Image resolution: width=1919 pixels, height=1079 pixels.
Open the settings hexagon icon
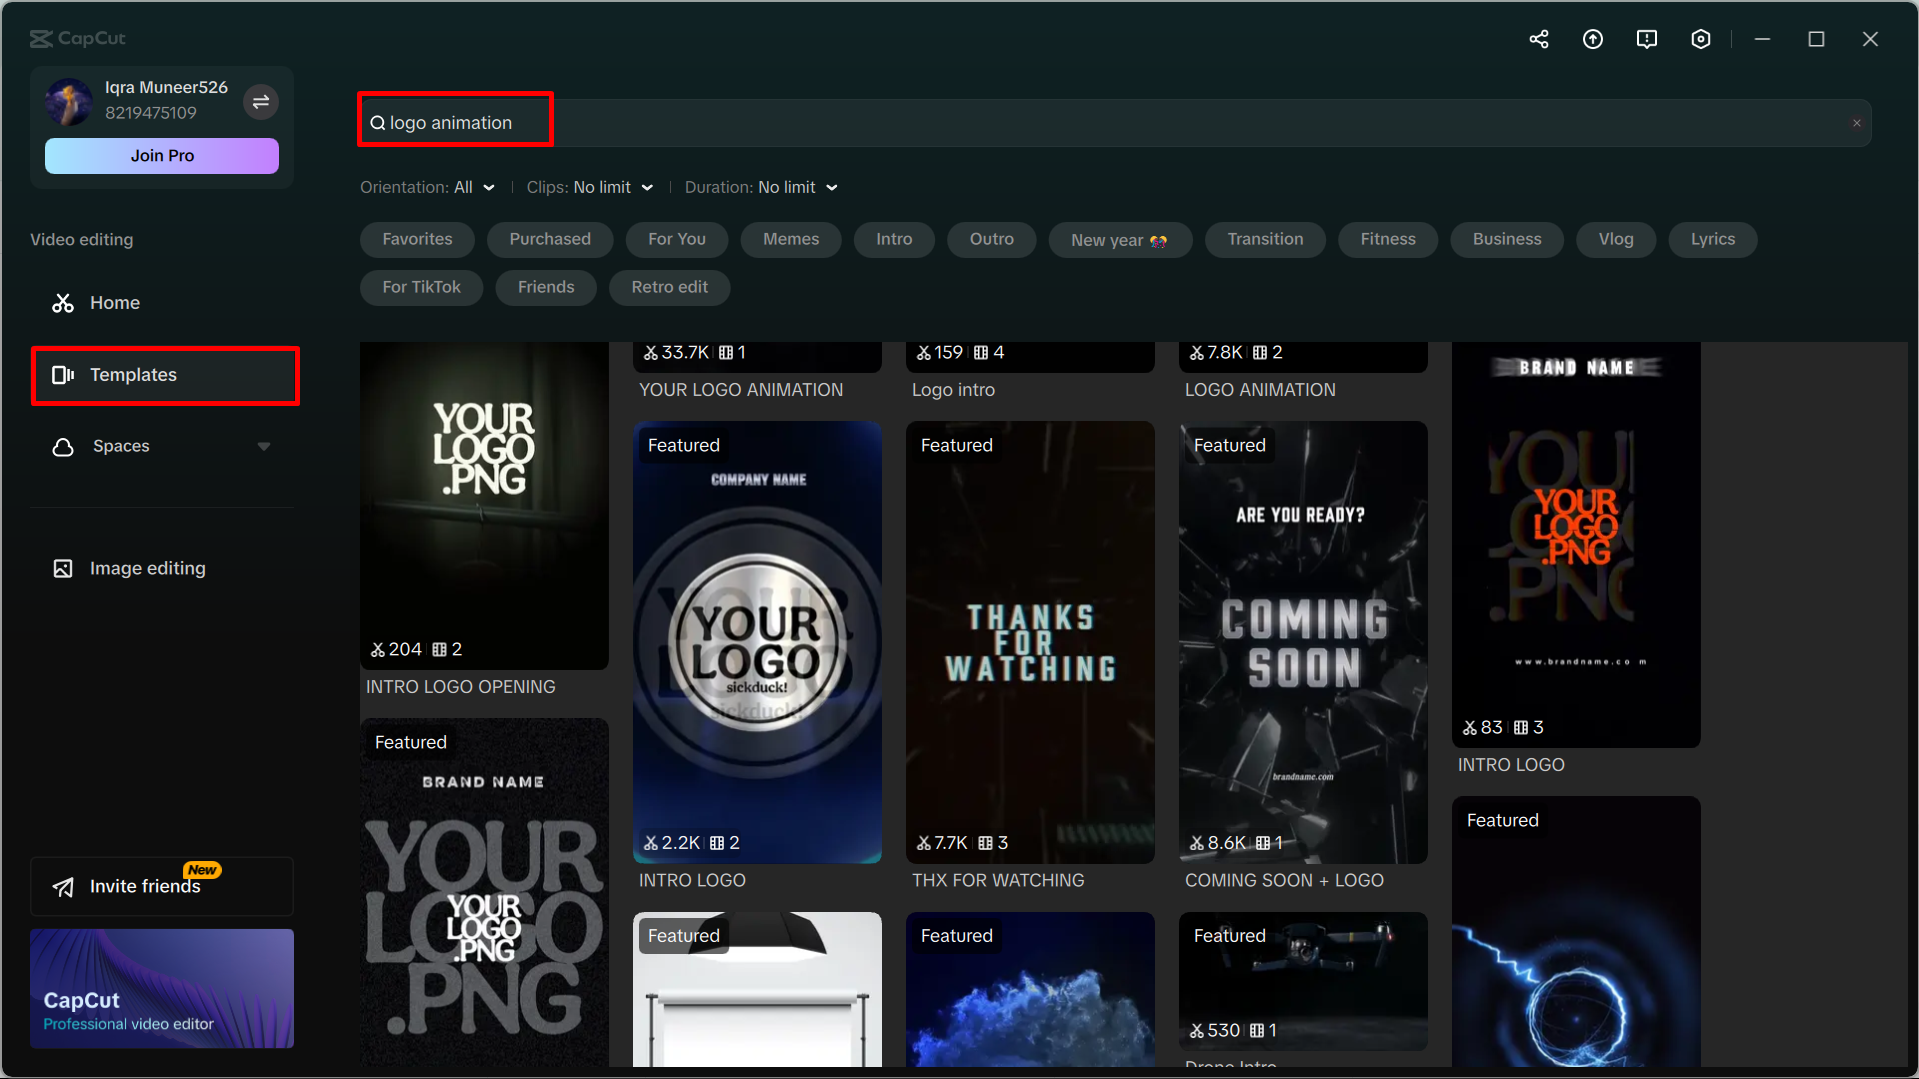coord(1701,39)
